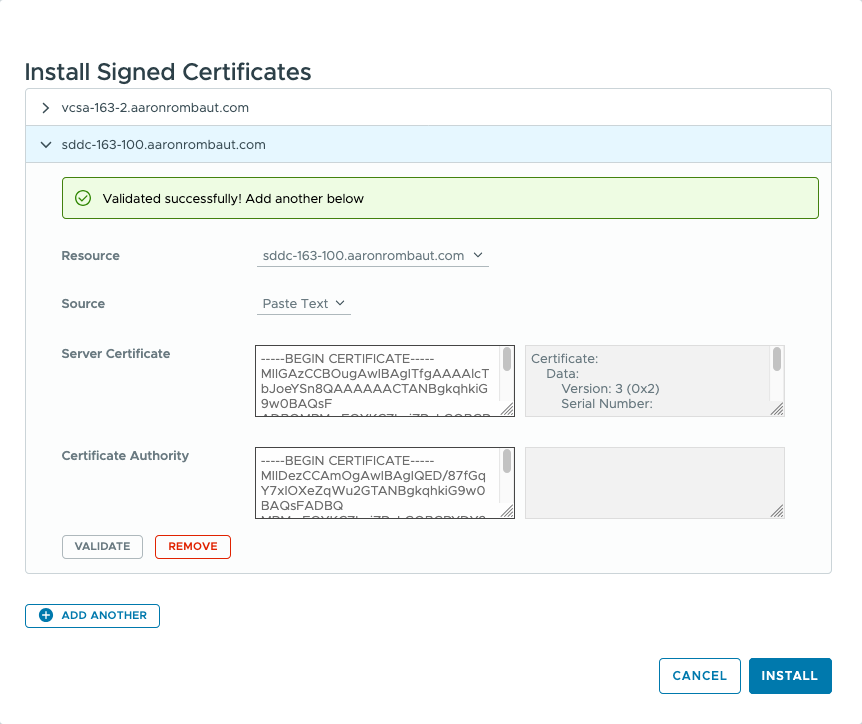Click the red Remove button
Image resolution: width=862 pixels, height=724 pixels.
coord(192,546)
